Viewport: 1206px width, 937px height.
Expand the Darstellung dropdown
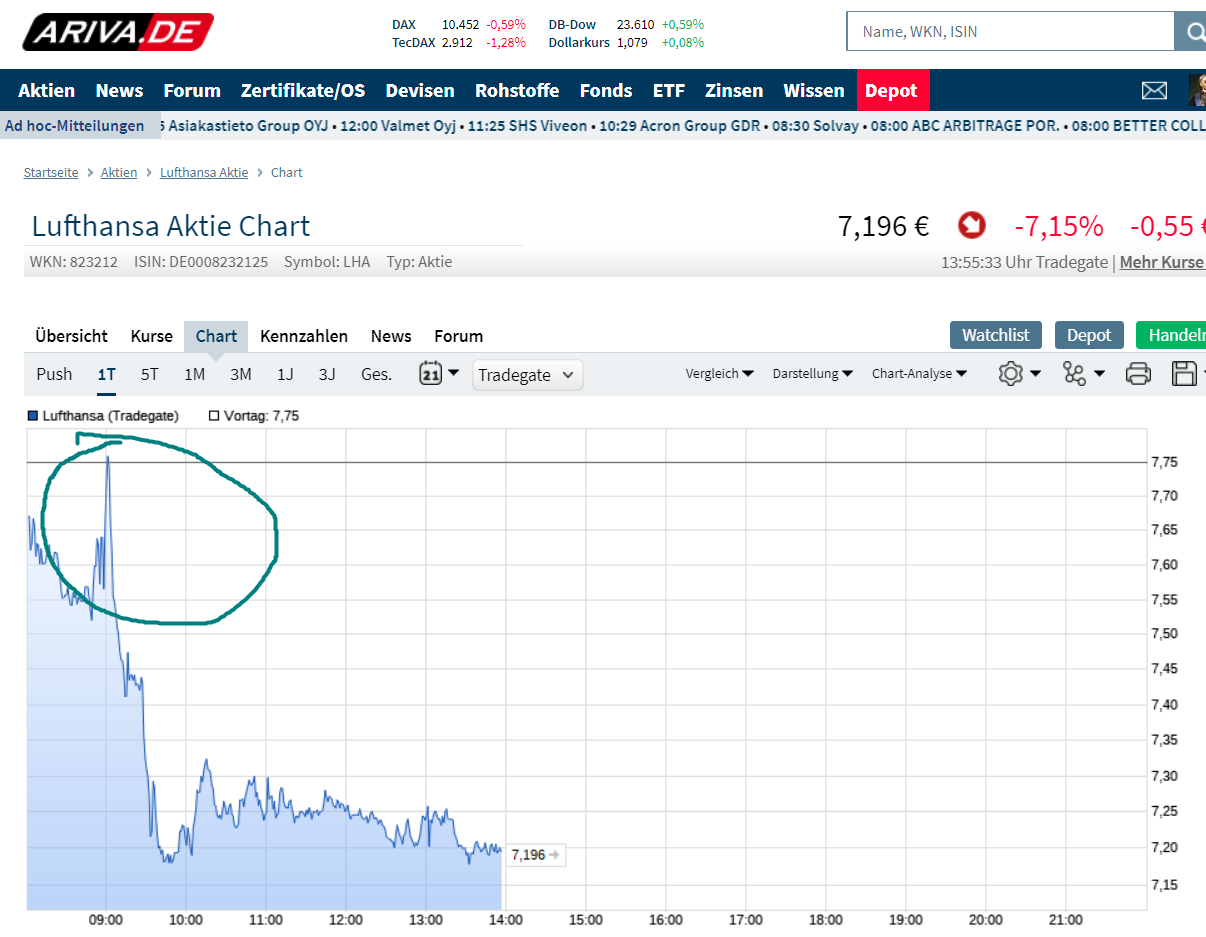point(813,374)
